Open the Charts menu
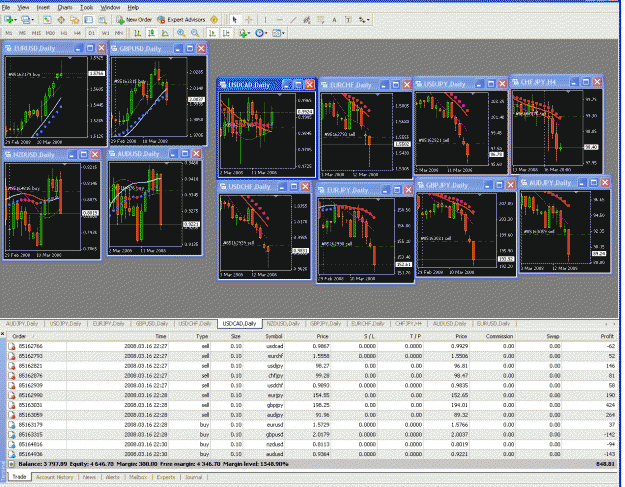The image size is (625, 487). tap(65, 8)
